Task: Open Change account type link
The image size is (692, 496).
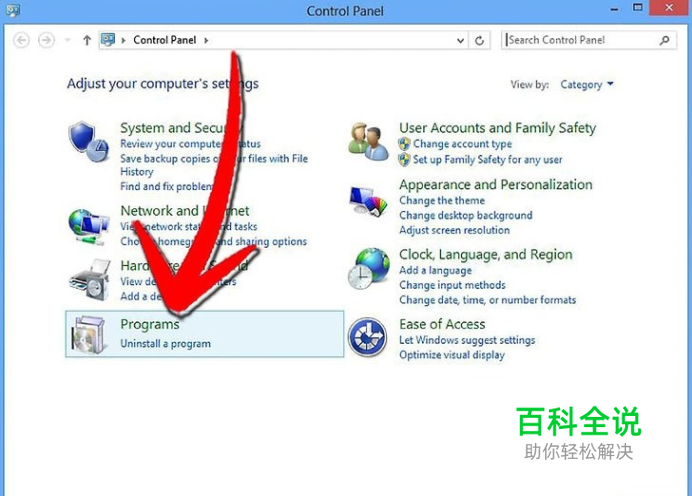Action: point(463,144)
